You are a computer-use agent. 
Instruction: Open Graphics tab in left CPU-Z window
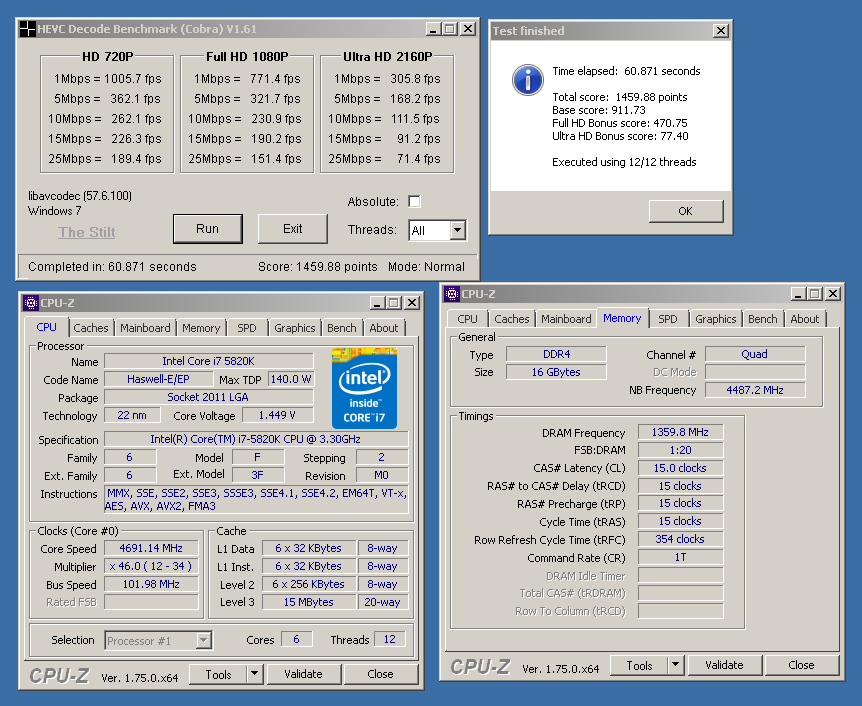[x=295, y=328]
